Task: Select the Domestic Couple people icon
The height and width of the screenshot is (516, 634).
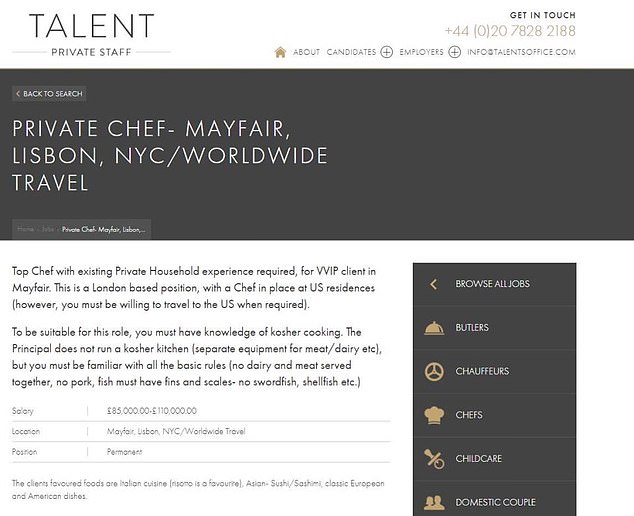Action: pyautogui.click(x=434, y=502)
